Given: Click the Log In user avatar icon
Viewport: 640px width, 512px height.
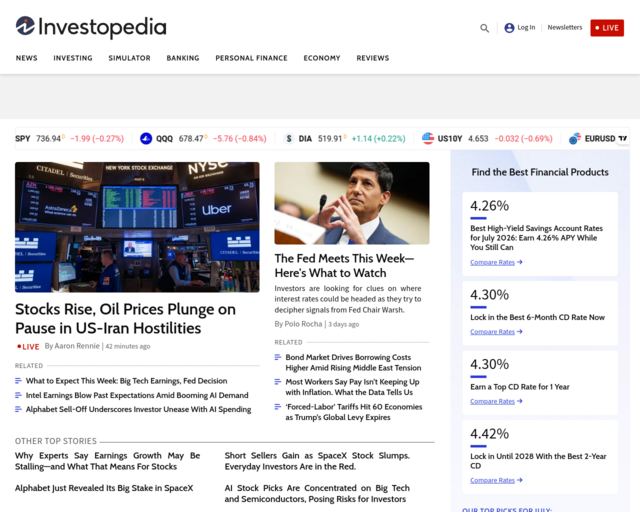Looking at the screenshot, I should 509,28.
